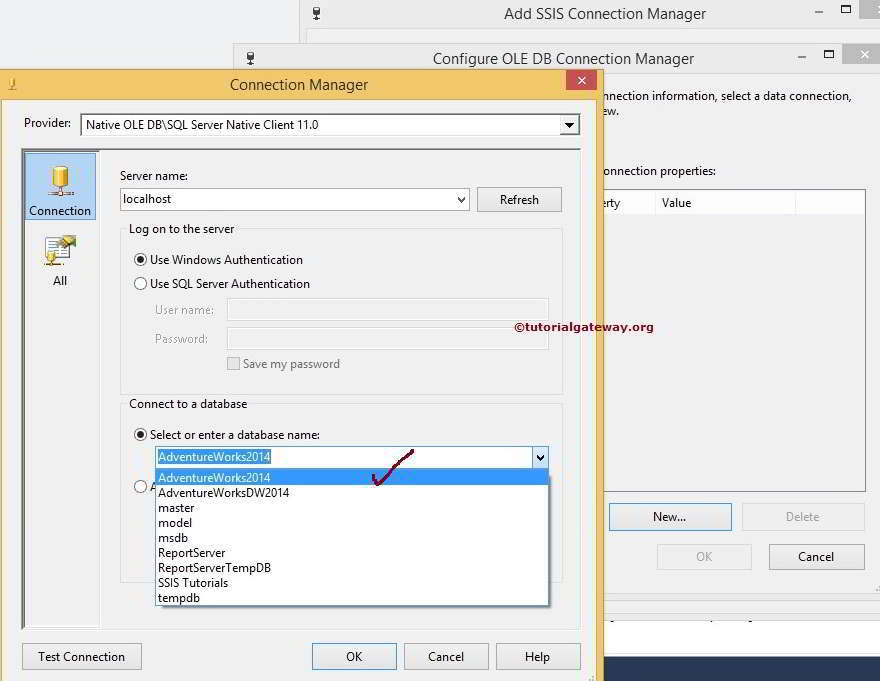The image size is (880, 681).
Task: Click the Configure OLE DB Connection Manager window icon
Action: (x=250, y=58)
